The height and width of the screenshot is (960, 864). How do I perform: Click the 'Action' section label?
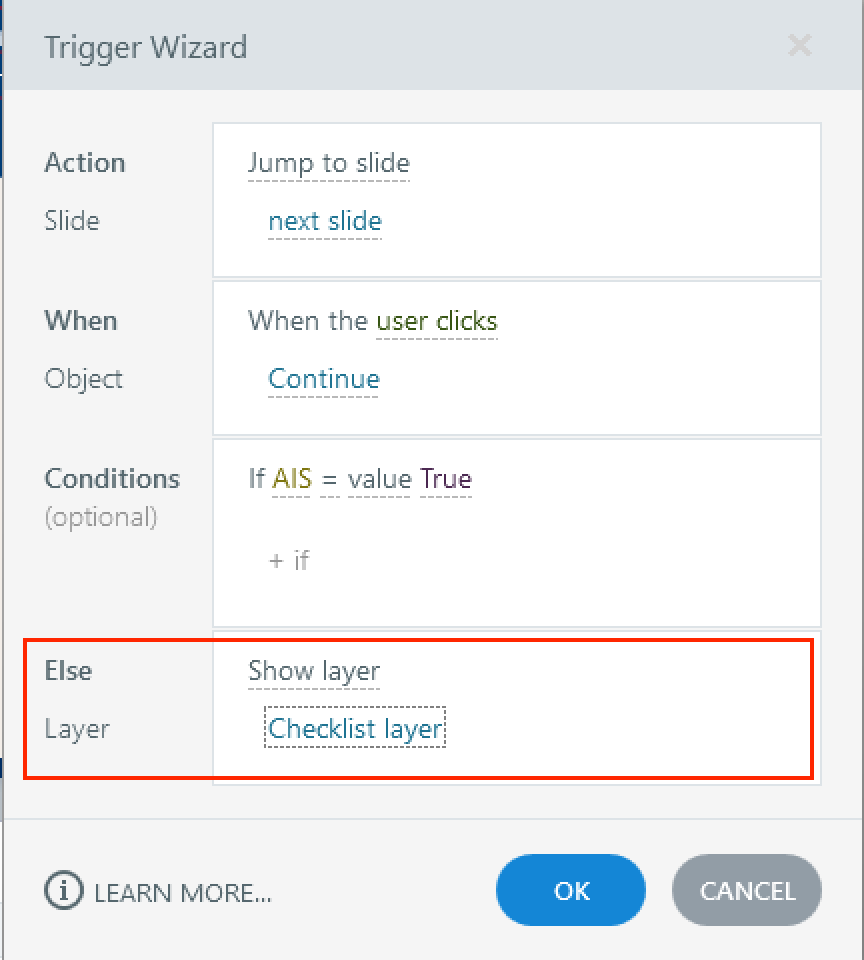[x=85, y=163]
